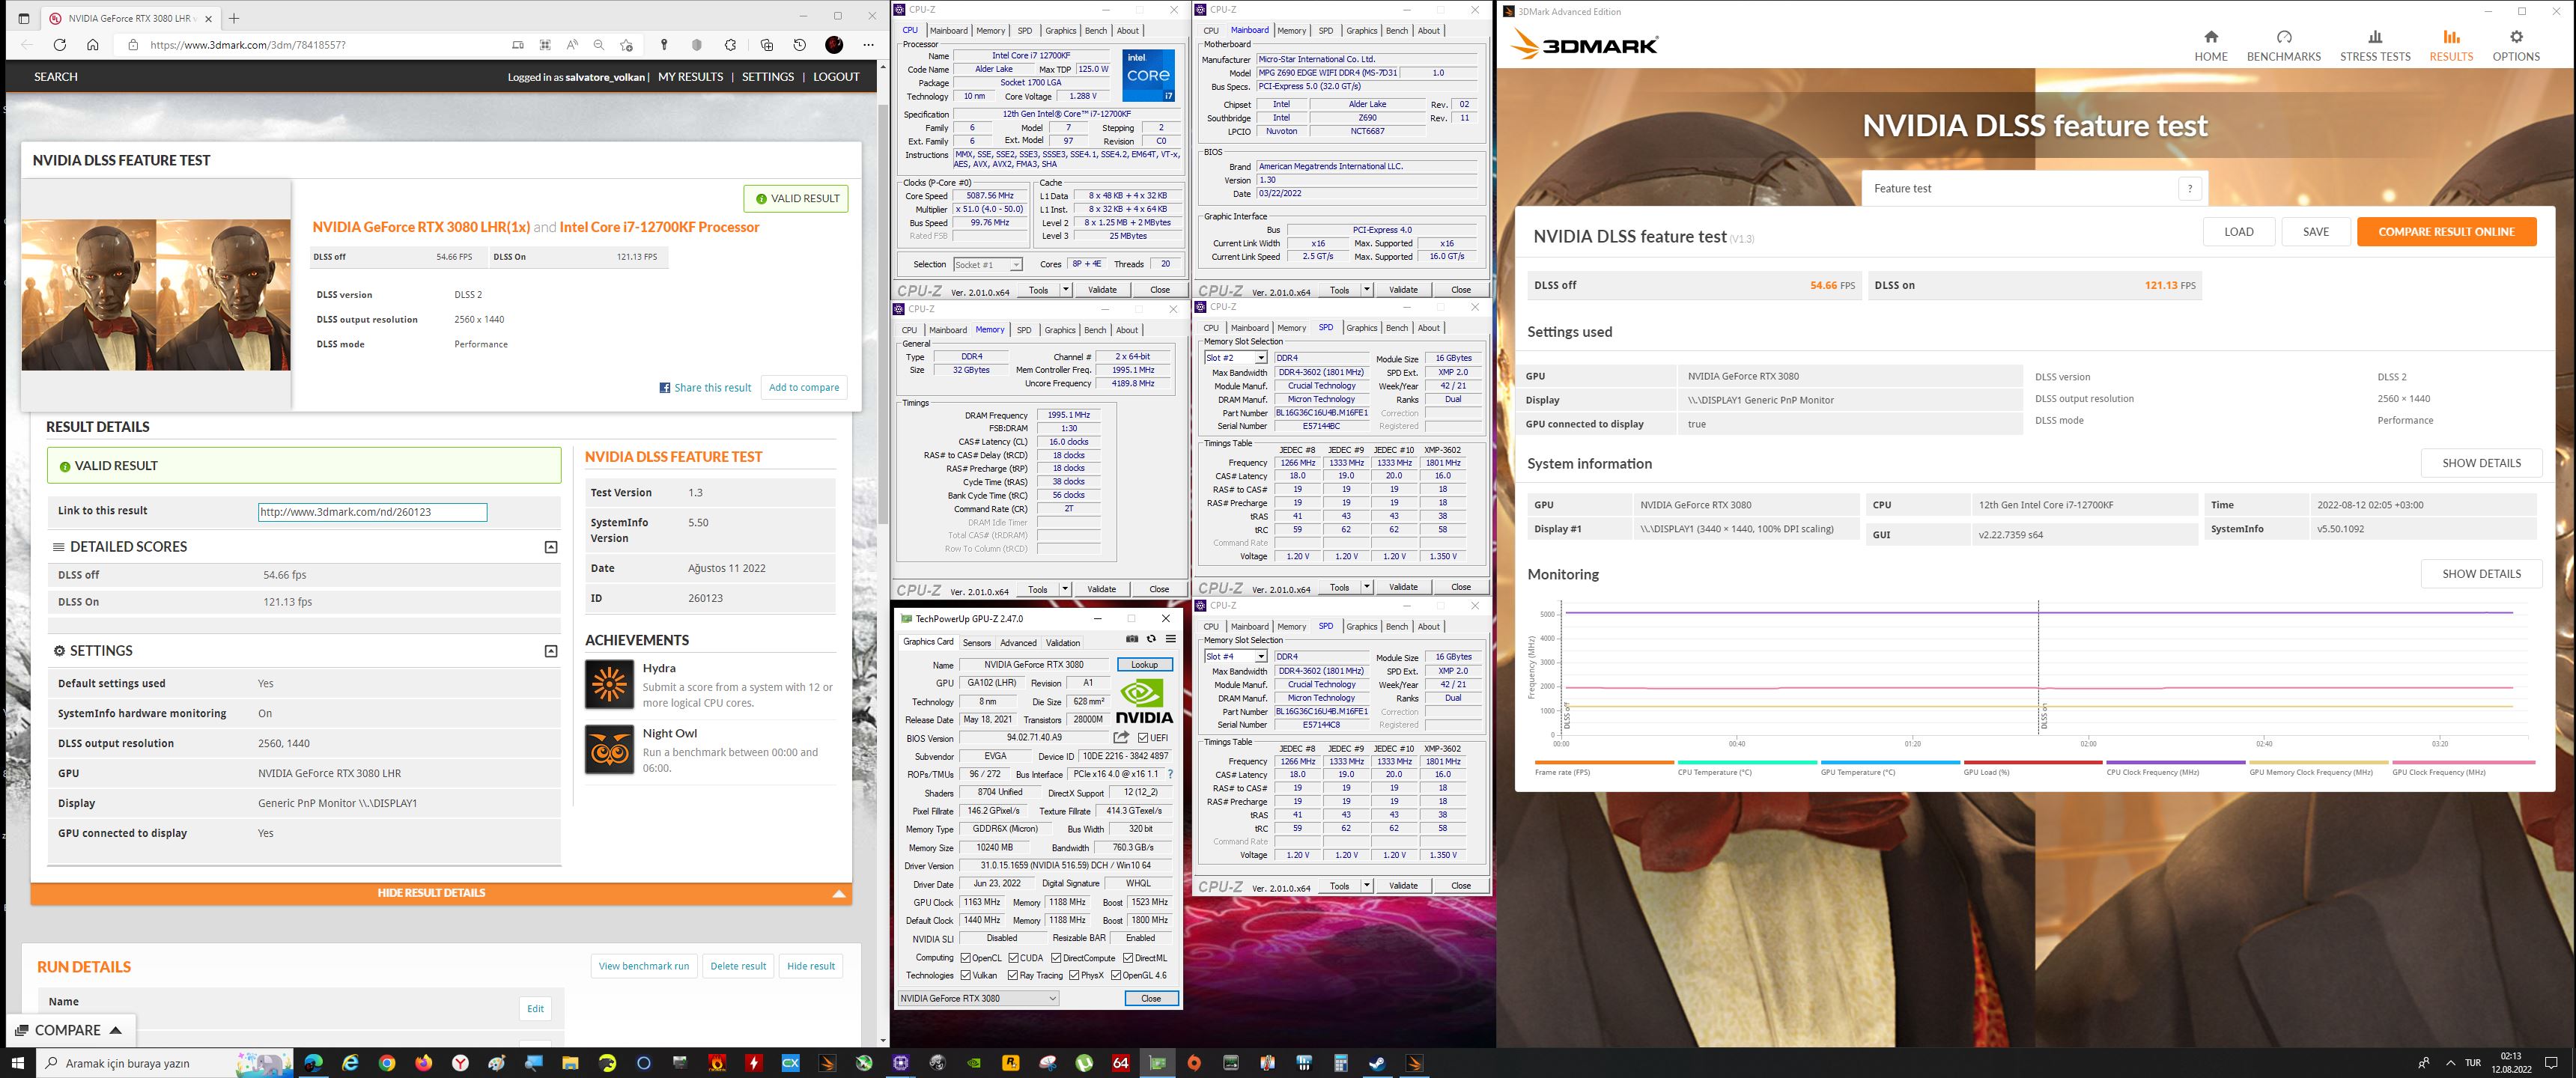Click the Read aloud icon in address bar
Screen dimensions: 2576x1078
click(572, 45)
